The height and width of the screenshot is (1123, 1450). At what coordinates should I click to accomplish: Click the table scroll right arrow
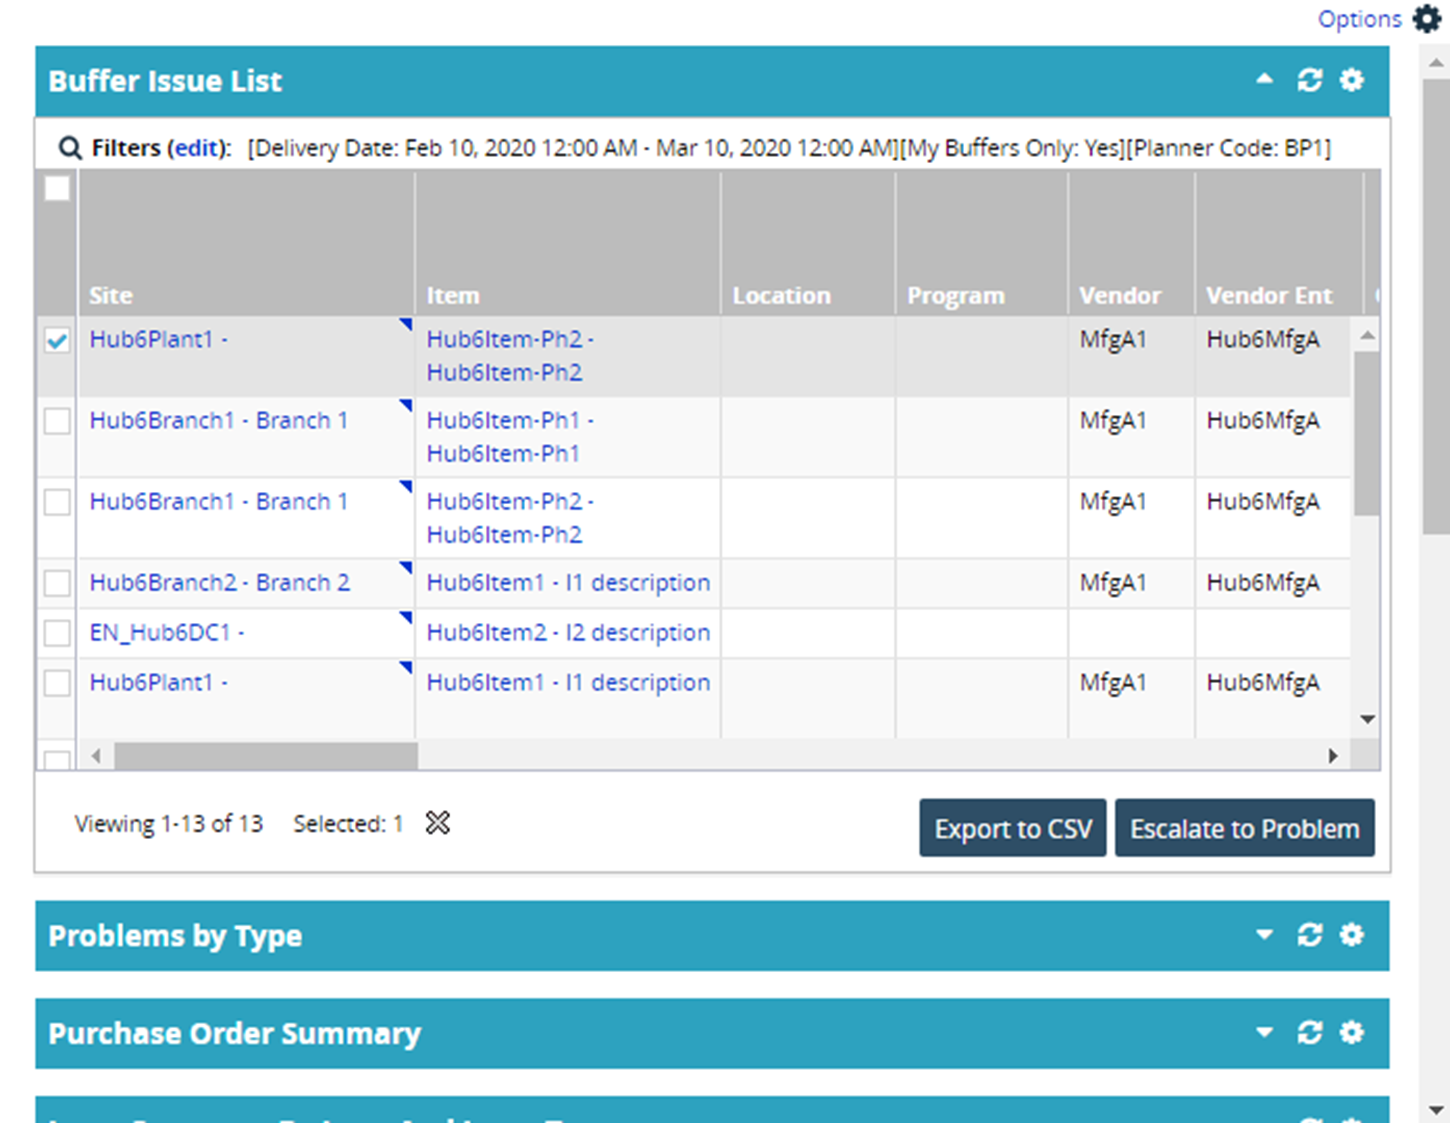pyautogui.click(x=1333, y=756)
